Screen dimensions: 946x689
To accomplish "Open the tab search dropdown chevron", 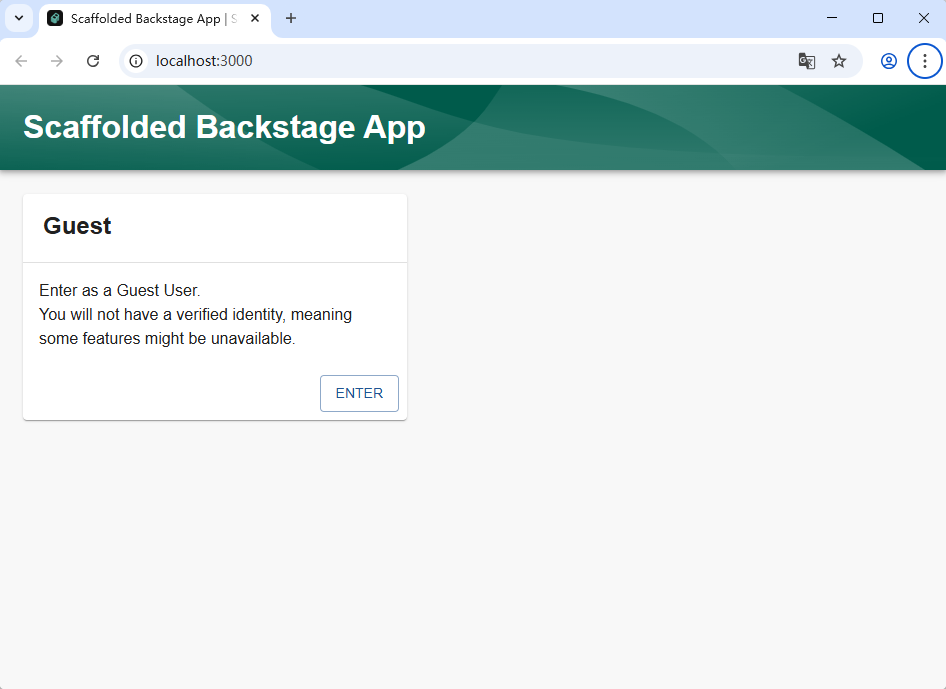I will pos(18,18).
